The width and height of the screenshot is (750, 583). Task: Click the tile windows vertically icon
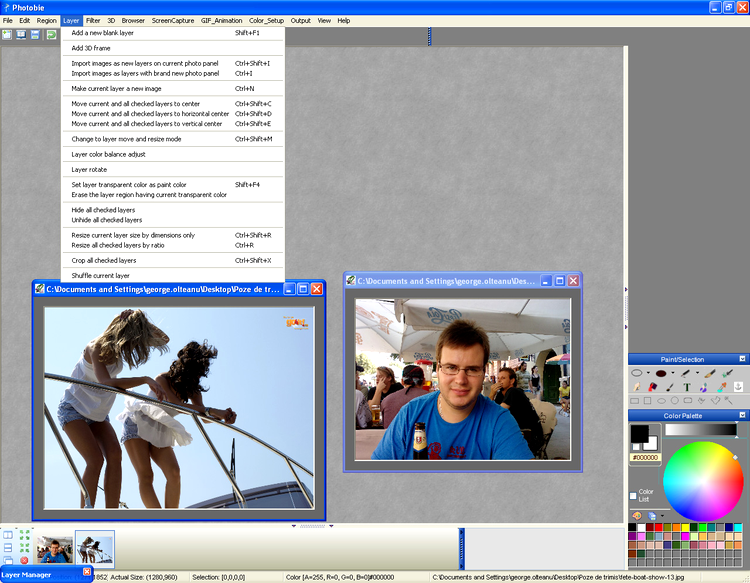(x=8, y=535)
